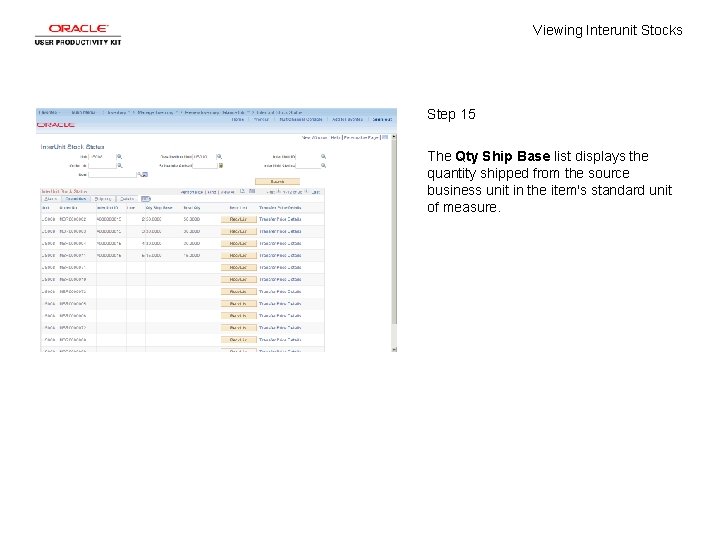Click the Oracle logo in the page header
Image resolution: width=720 pixels, height=540 pixels.
pos(56,124)
